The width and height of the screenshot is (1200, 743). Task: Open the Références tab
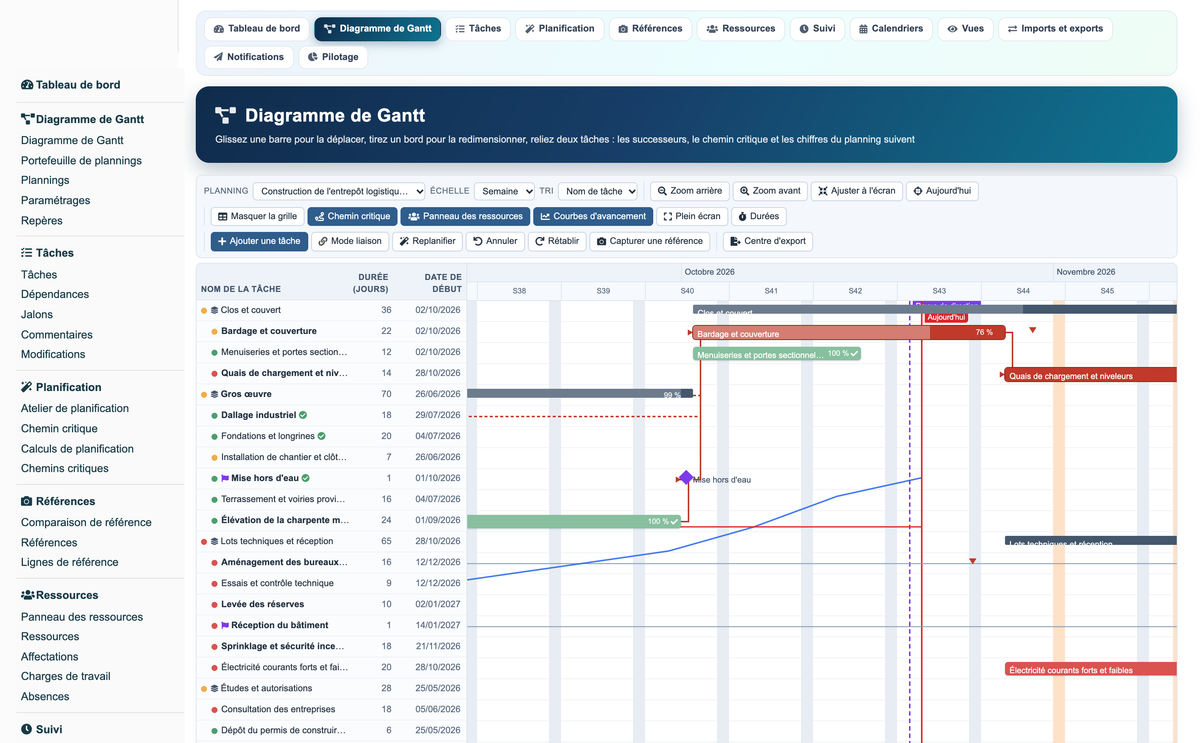click(650, 29)
